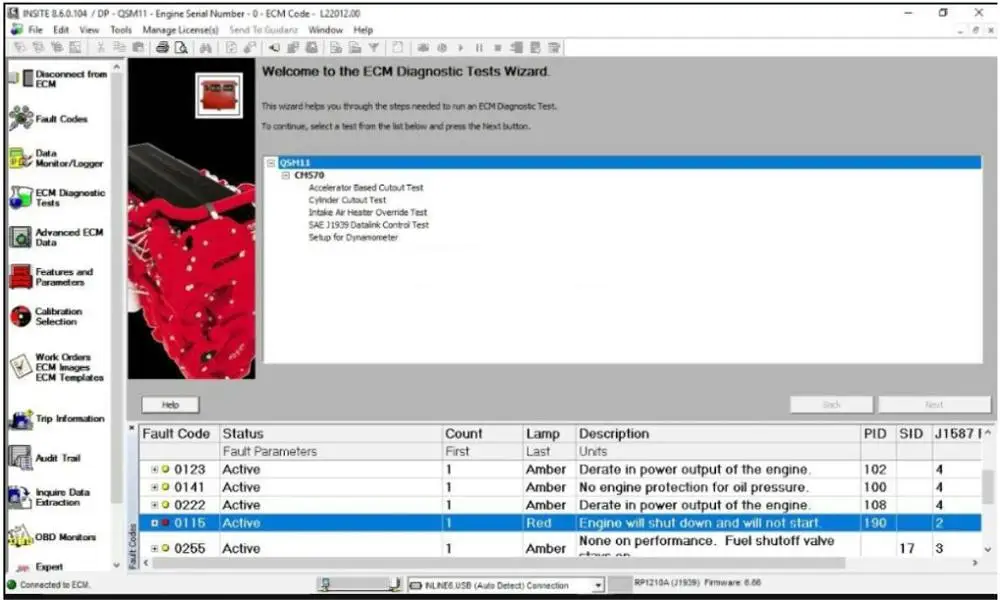Select Cylinder Cutout Test

tap(347, 200)
